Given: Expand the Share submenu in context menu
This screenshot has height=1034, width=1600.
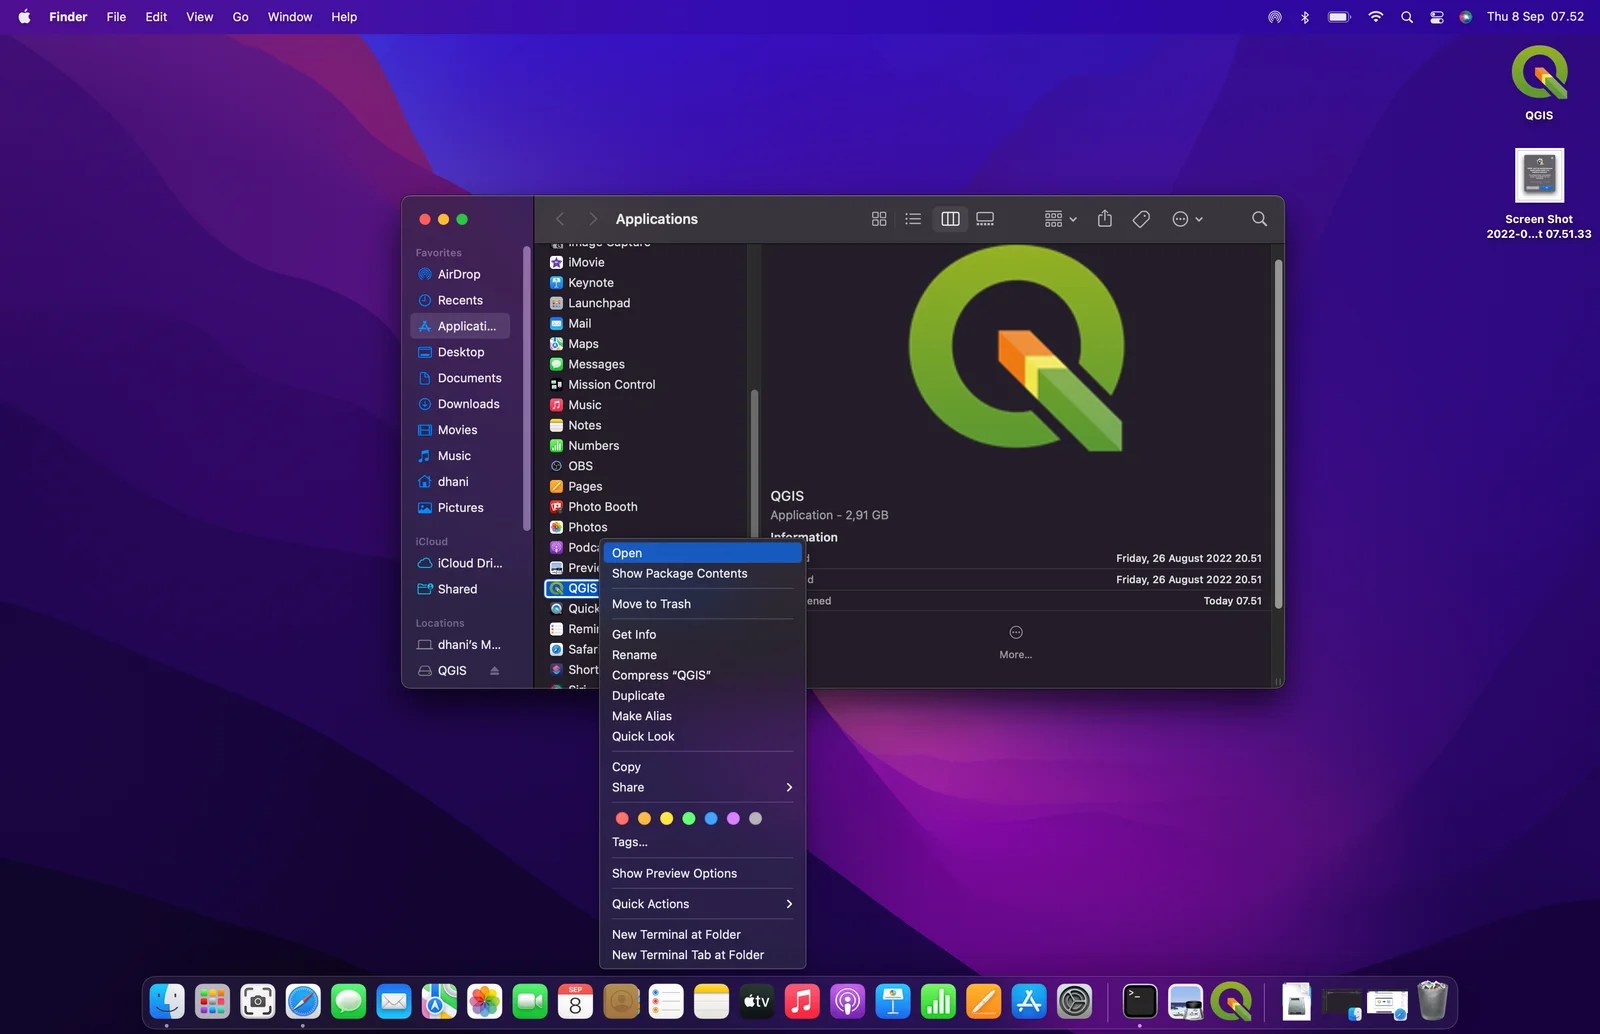Looking at the screenshot, I should [x=702, y=788].
